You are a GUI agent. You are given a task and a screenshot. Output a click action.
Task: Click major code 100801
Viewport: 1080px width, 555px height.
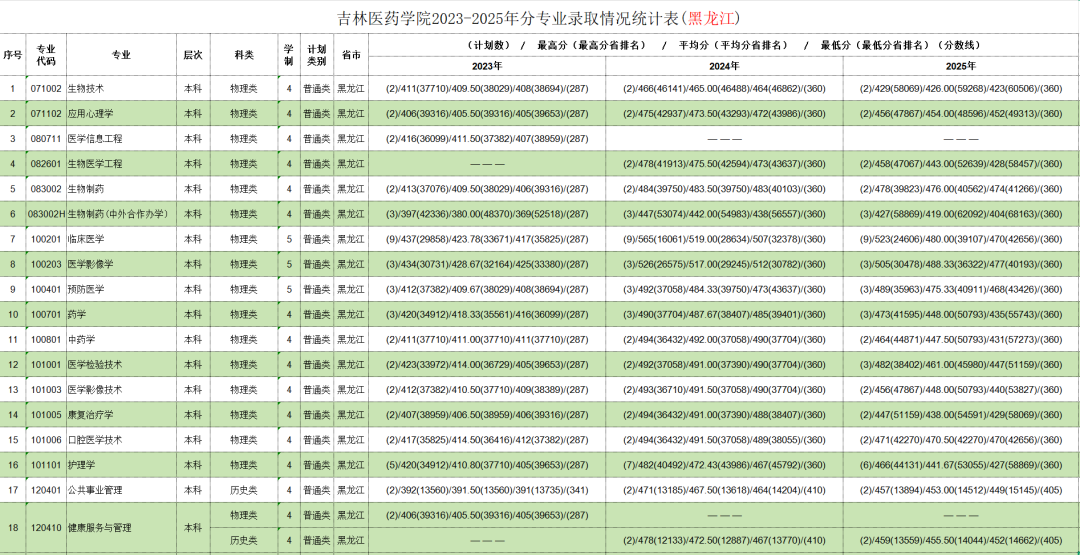click(x=46, y=339)
